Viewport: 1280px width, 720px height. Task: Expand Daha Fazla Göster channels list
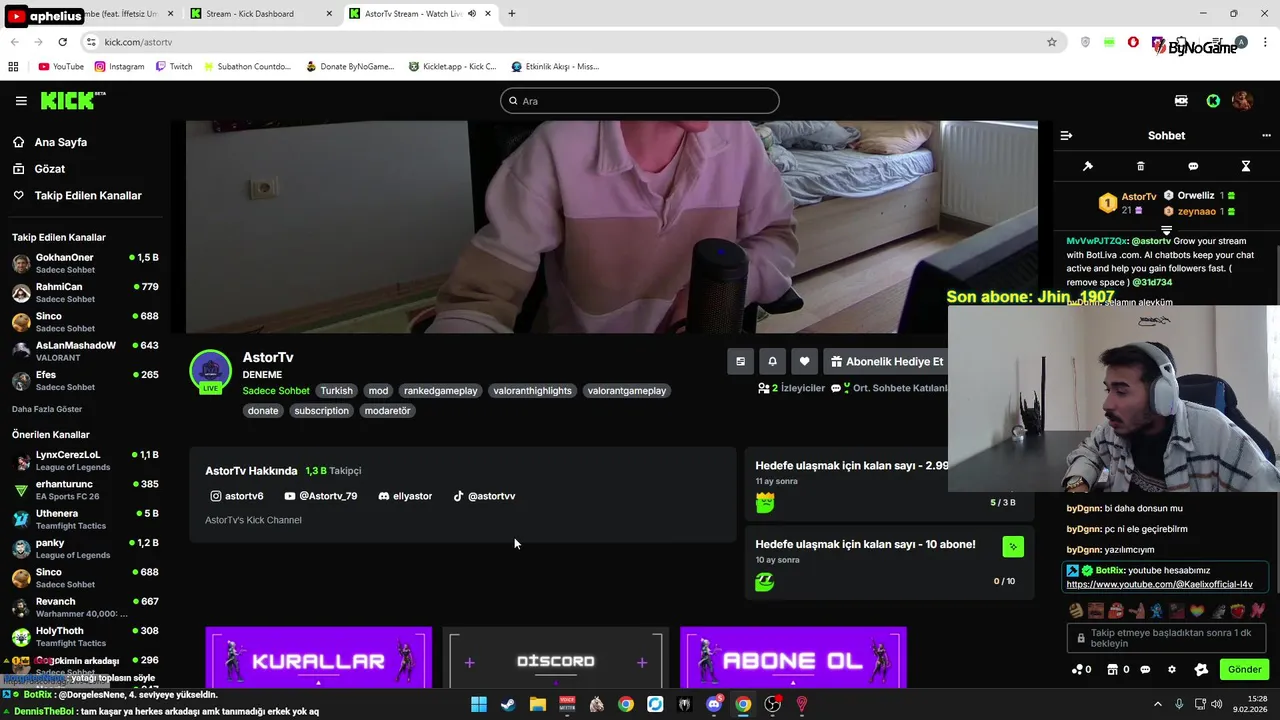(x=47, y=409)
